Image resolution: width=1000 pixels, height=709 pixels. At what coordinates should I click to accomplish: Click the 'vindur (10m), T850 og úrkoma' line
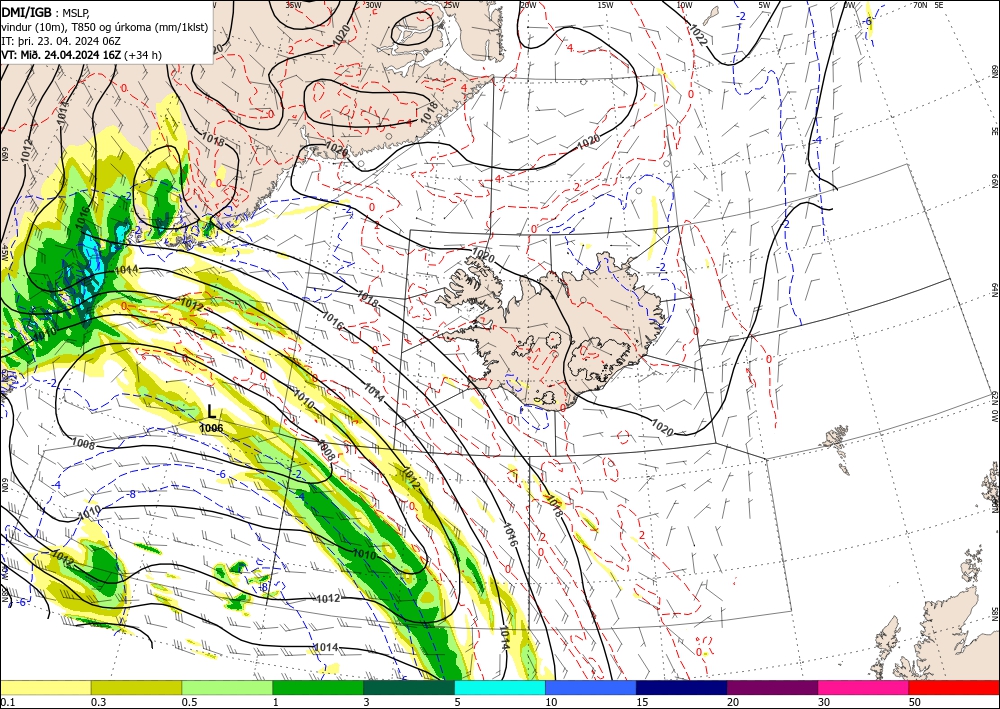pos(104,26)
